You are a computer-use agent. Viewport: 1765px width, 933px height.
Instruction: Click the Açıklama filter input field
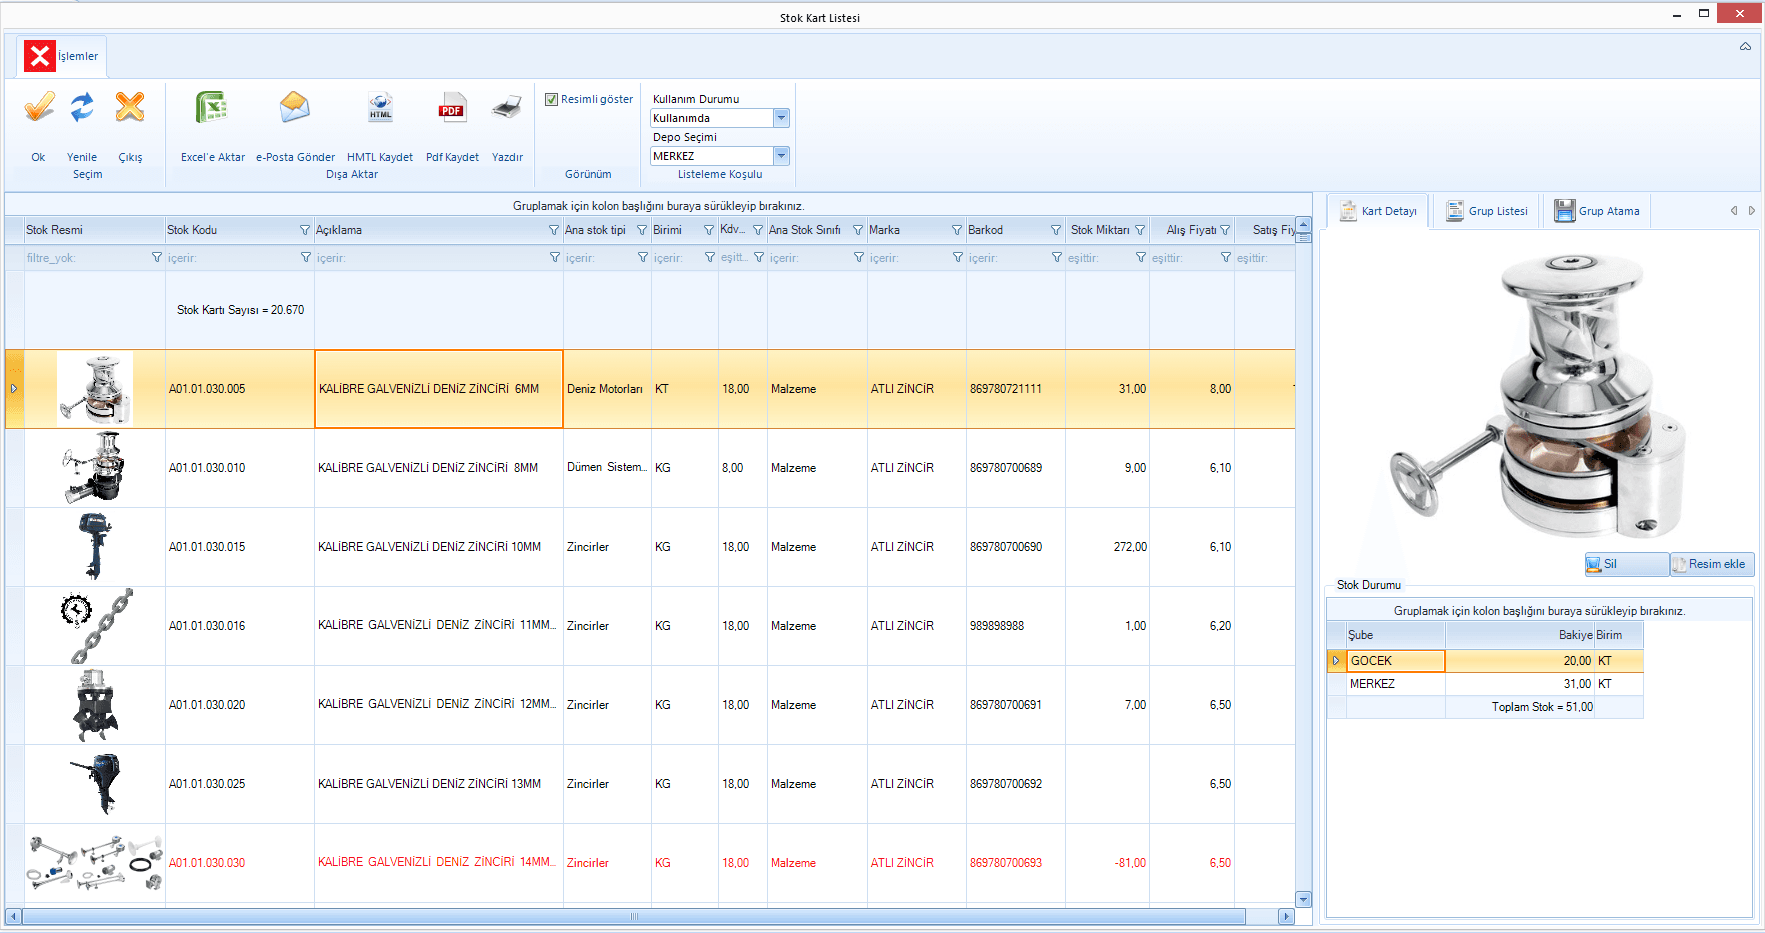(x=430, y=258)
